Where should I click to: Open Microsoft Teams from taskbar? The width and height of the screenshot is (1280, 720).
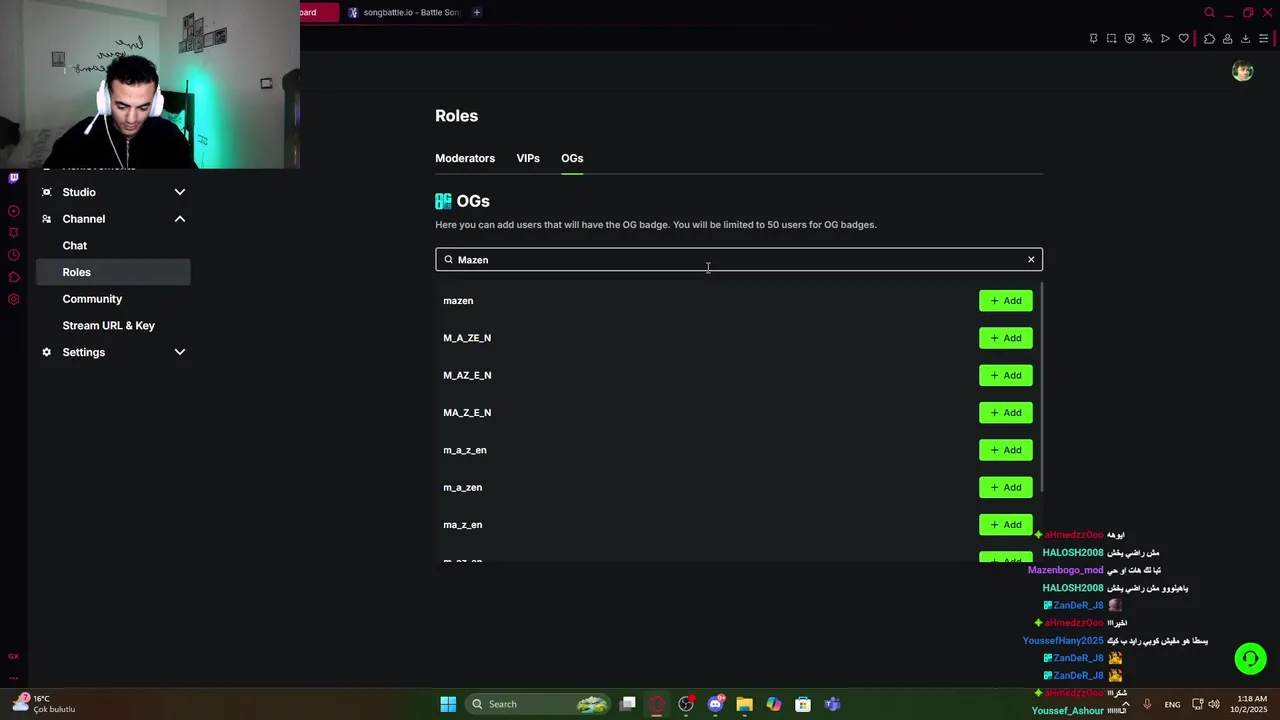[832, 704]
